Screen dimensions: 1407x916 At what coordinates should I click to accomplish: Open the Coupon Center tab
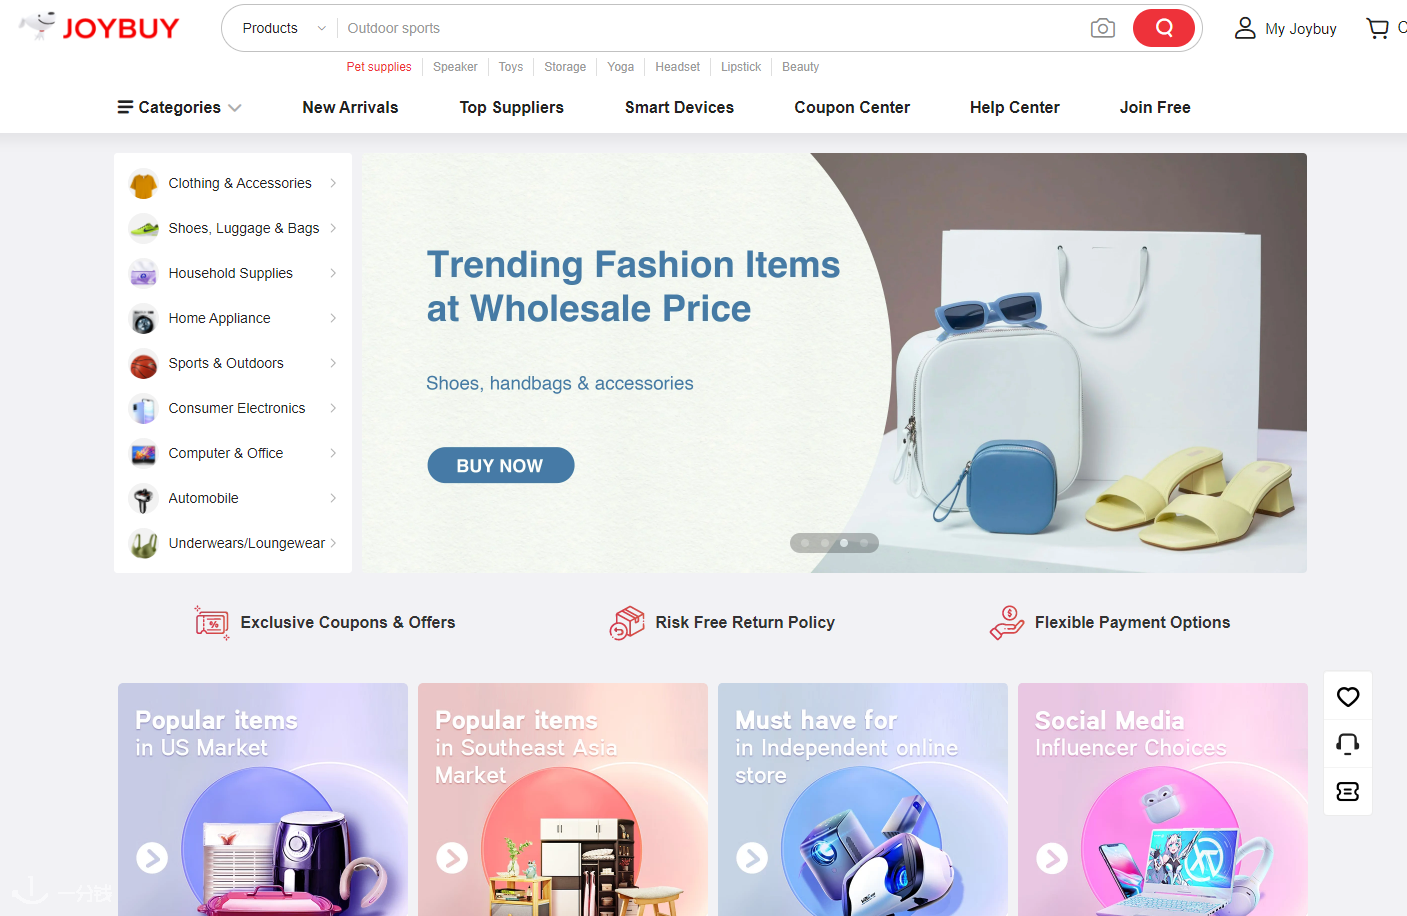852,107
